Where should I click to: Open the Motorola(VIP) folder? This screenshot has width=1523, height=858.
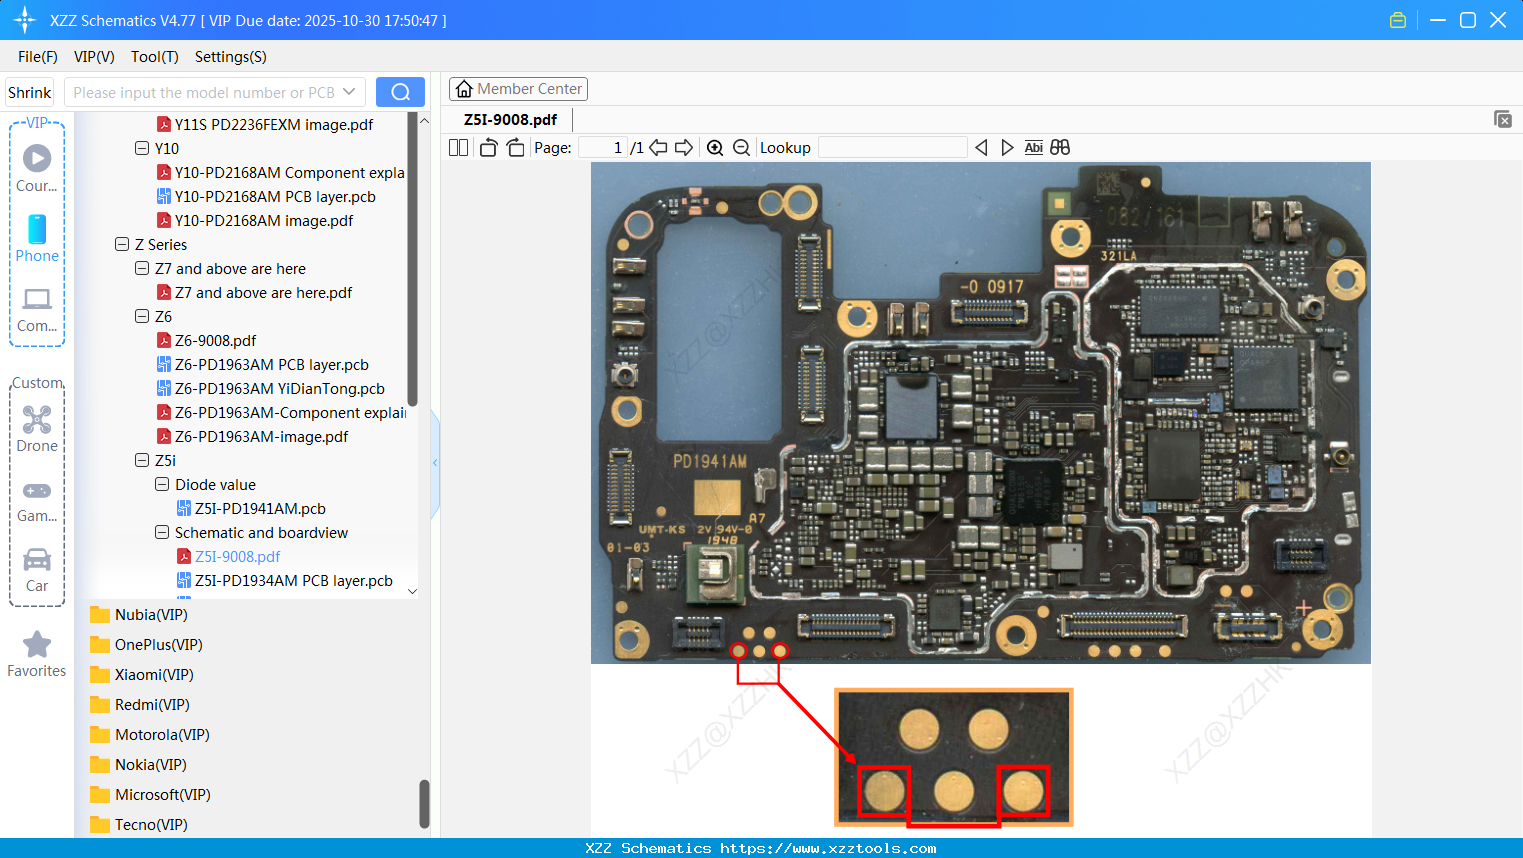pos(150,734)
